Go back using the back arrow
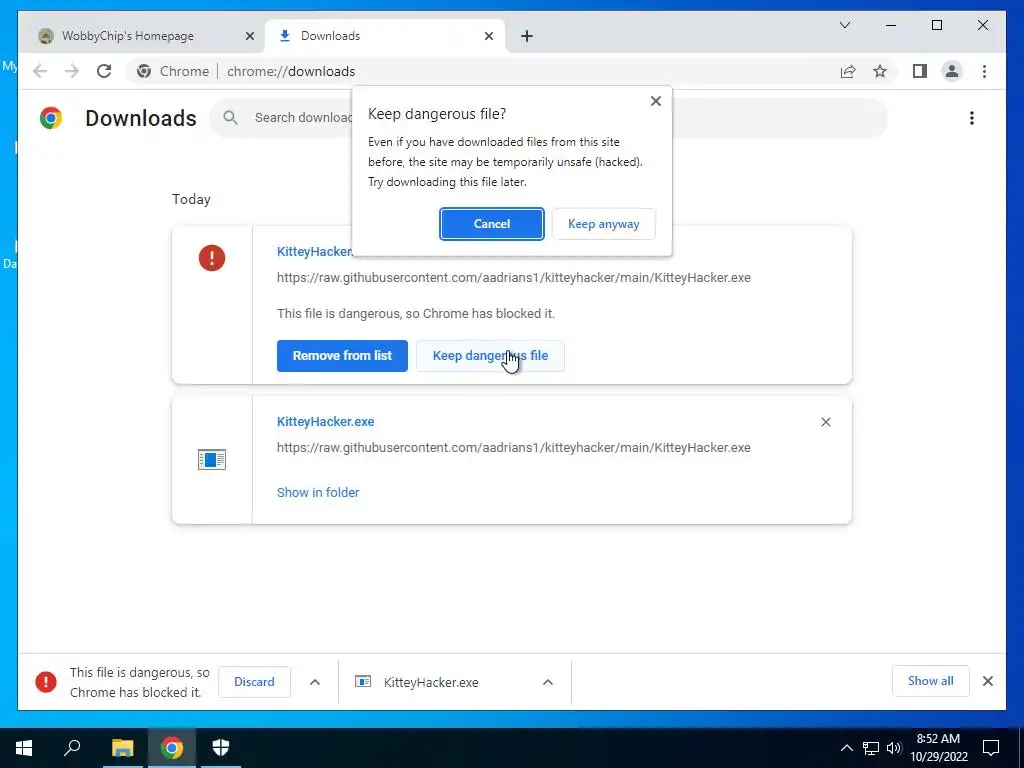Screen dimensions: 1024x768 (x=40, y=71)
